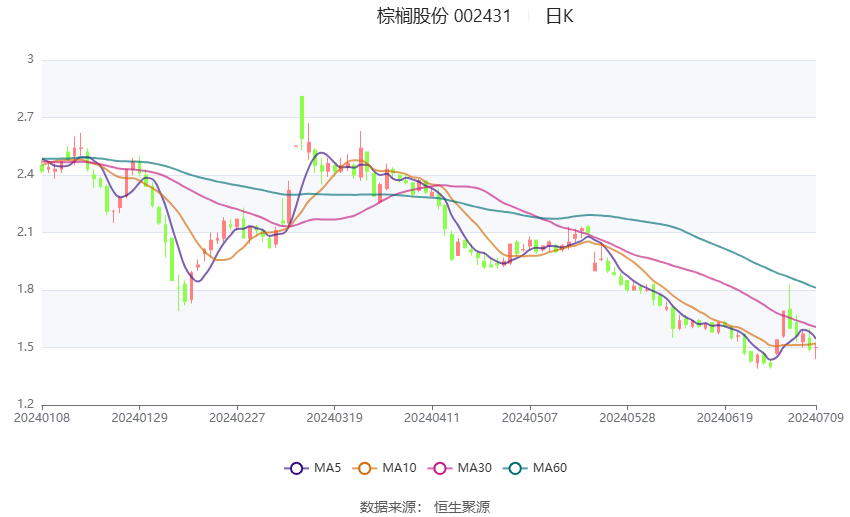The height and width of the screenshot is (517, 850).
Task: Toggle the MA10 legend series
Action: [384, 468]
